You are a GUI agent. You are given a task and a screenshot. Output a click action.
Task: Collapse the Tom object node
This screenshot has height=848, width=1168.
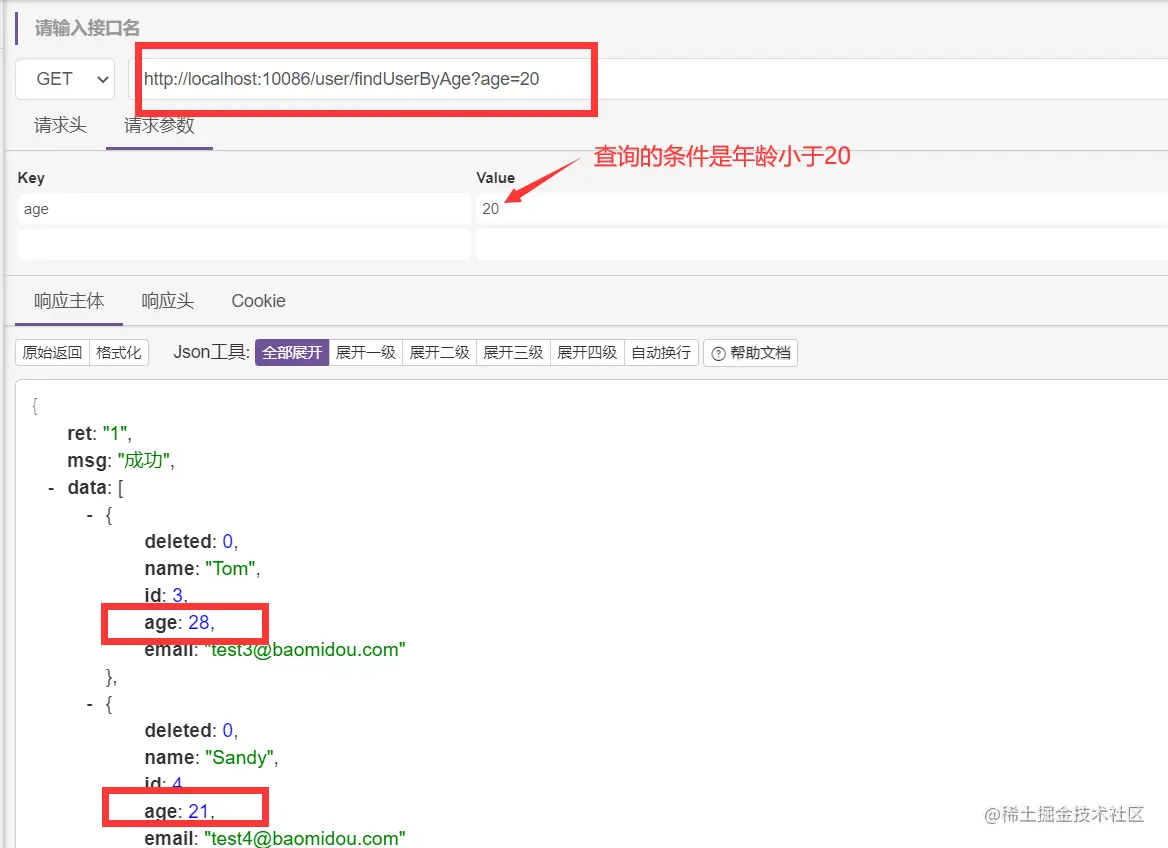(x=89, y=516)
